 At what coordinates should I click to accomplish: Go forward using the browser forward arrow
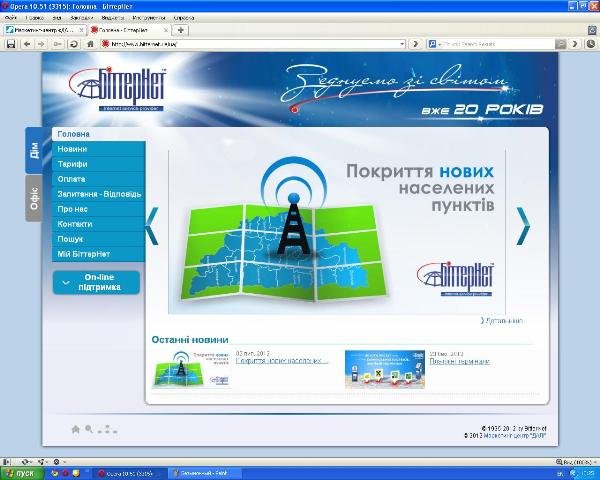41,44
